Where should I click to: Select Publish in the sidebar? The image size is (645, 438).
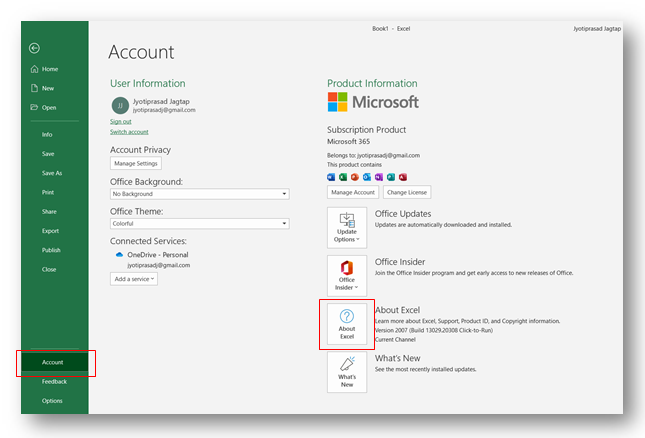(51, 250)
